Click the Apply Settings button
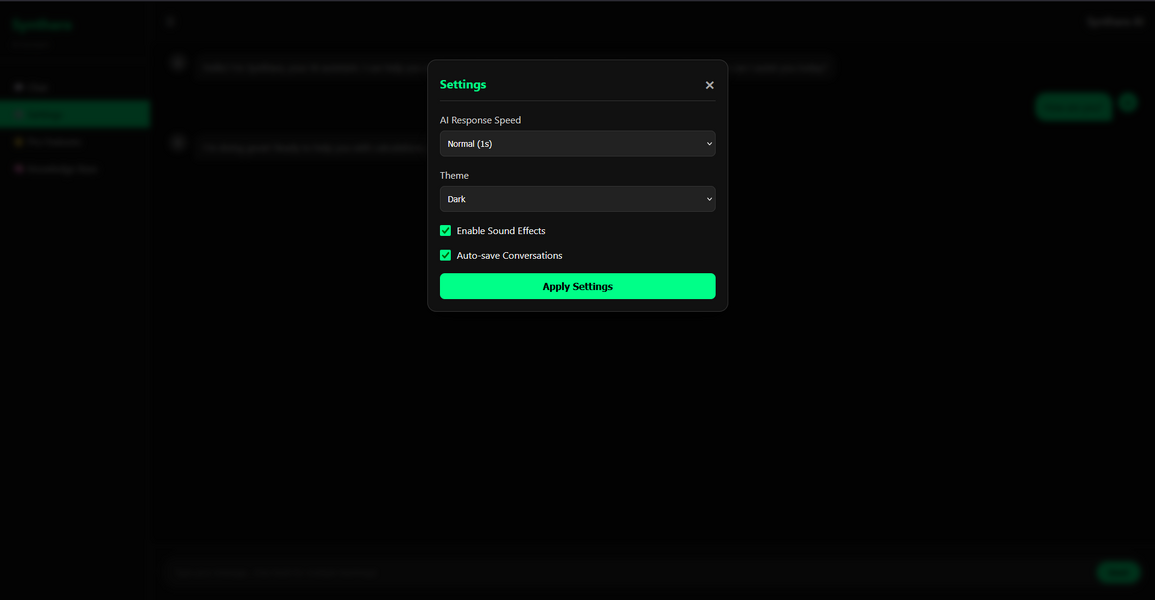1155x600 pixels. (x=578, y=286)
